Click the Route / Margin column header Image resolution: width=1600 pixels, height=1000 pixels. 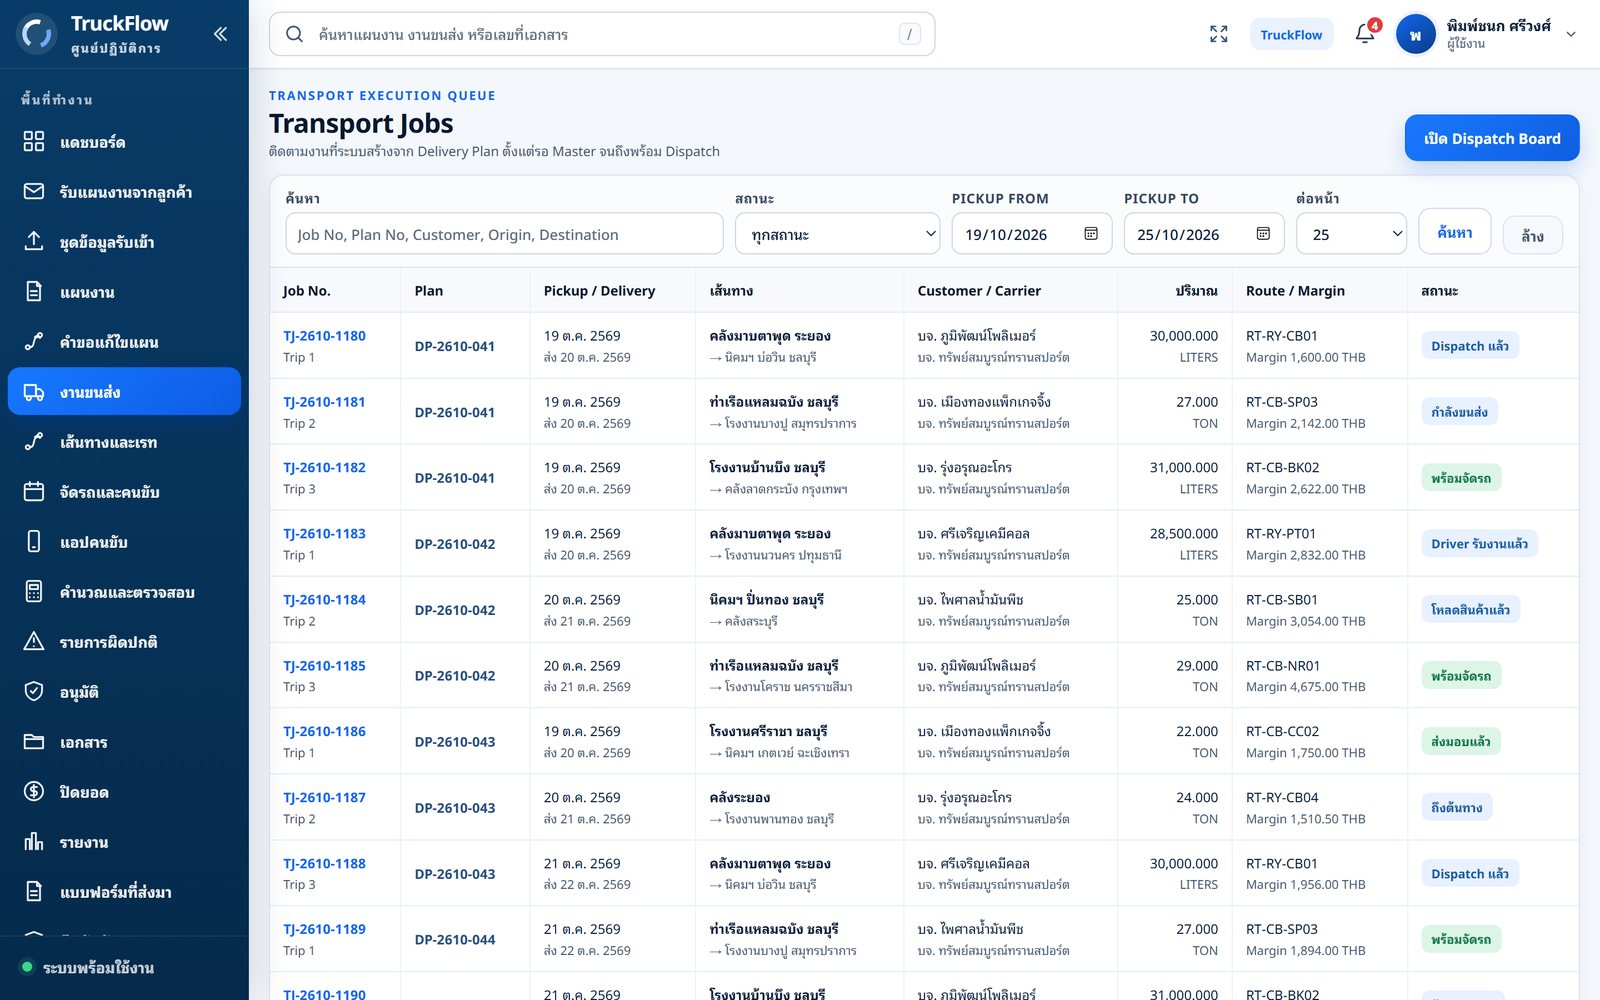(x=1295, y=291)
